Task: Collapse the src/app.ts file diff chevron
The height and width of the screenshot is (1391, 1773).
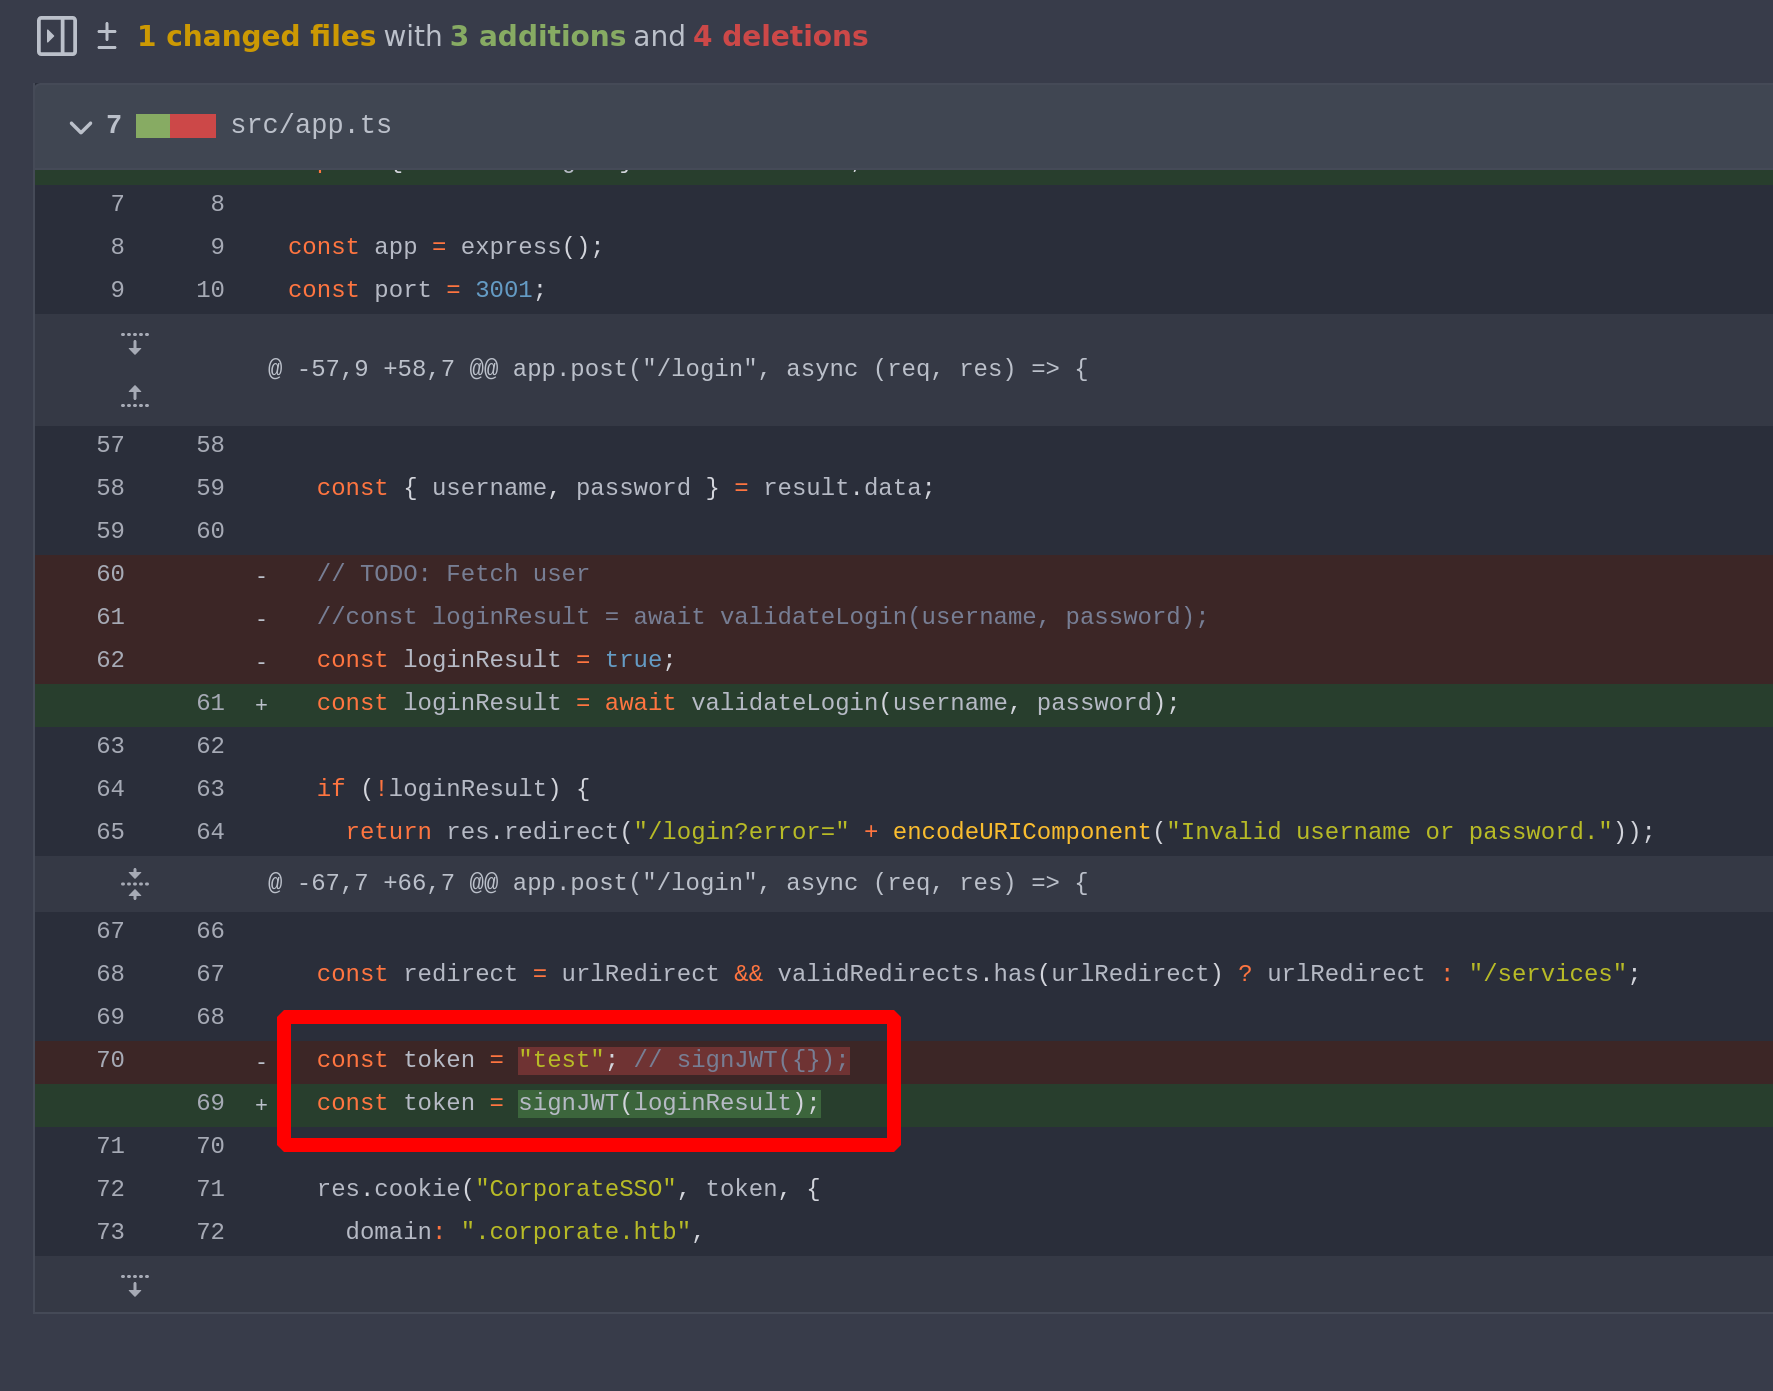Action: pyautogui.click(x=80, y=126)
